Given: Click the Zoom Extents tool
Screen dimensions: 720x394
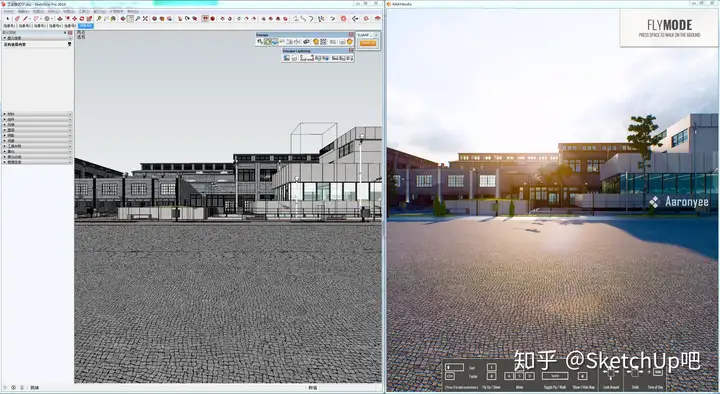Looking at the screenshot, I should 145,18.
